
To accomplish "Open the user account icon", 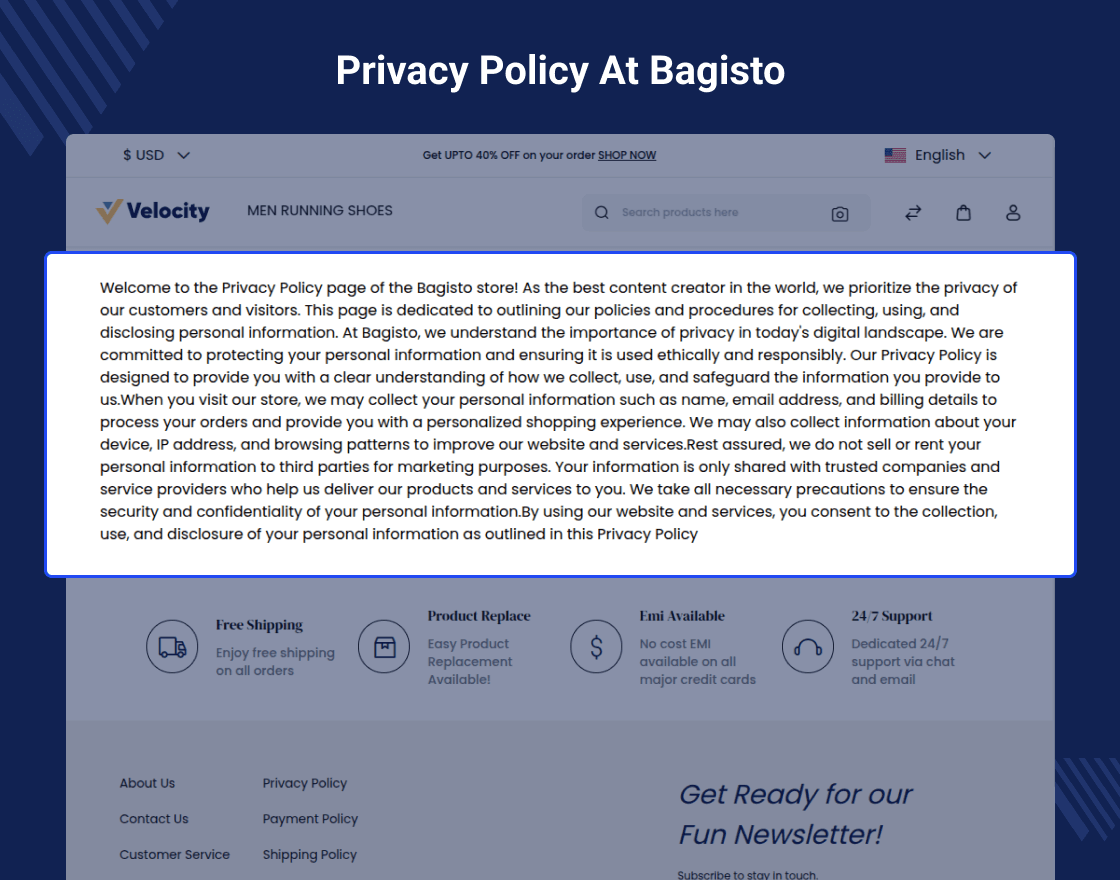I will tap(1013, 212).
